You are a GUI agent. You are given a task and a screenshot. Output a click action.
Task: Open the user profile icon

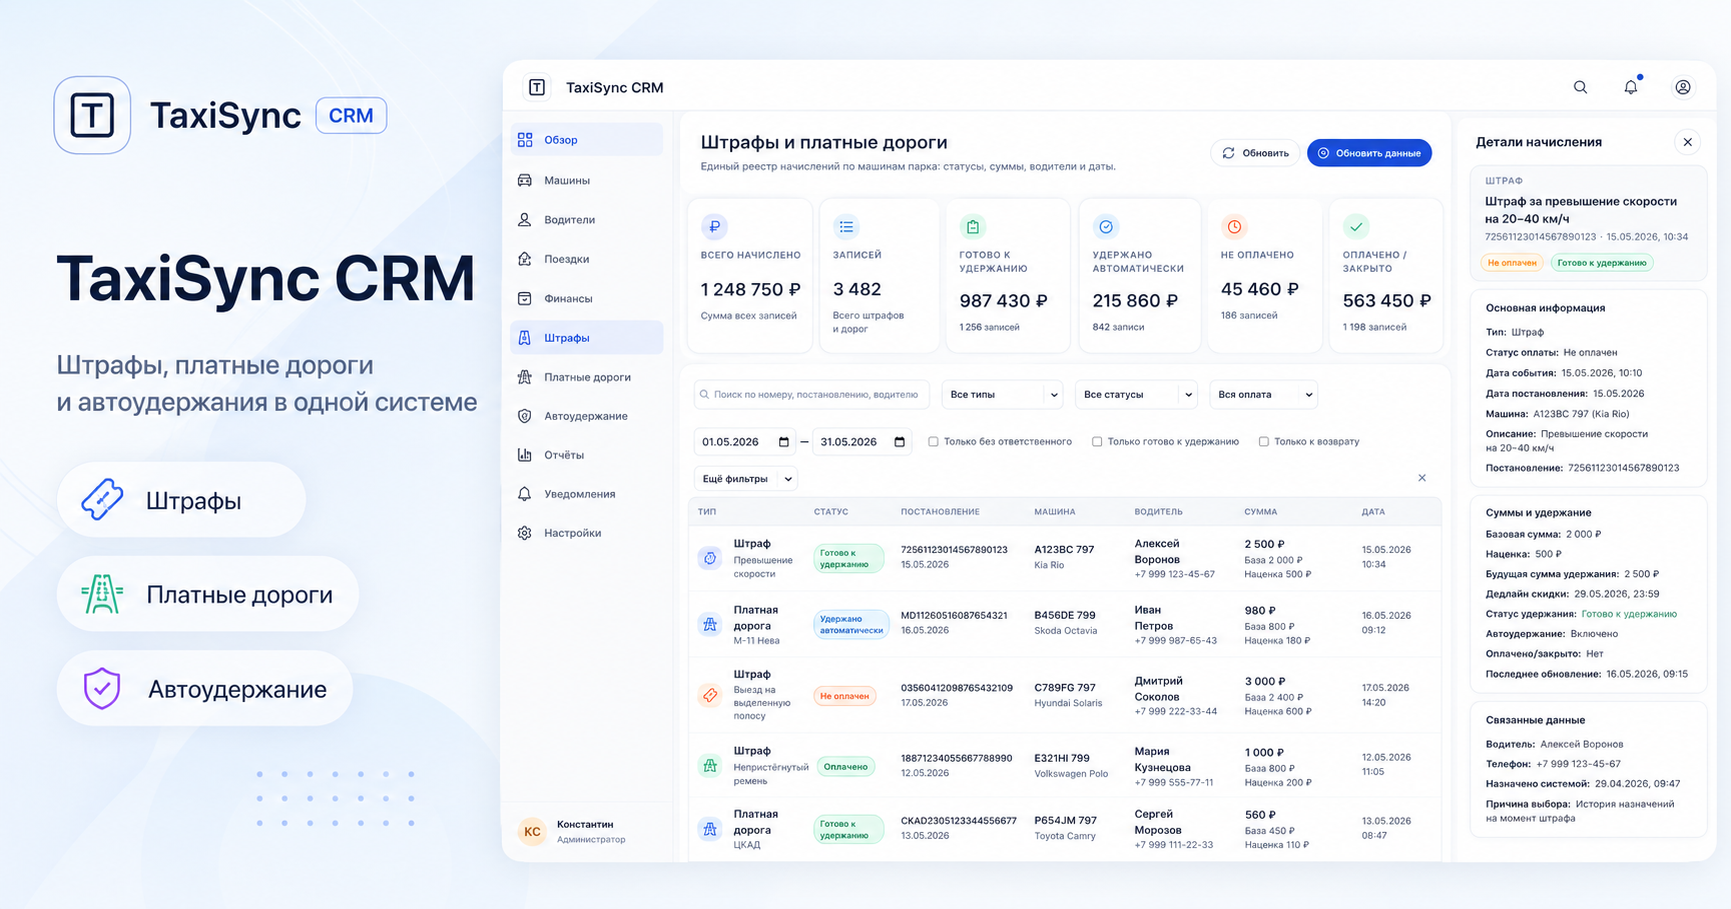point(1683,87)
